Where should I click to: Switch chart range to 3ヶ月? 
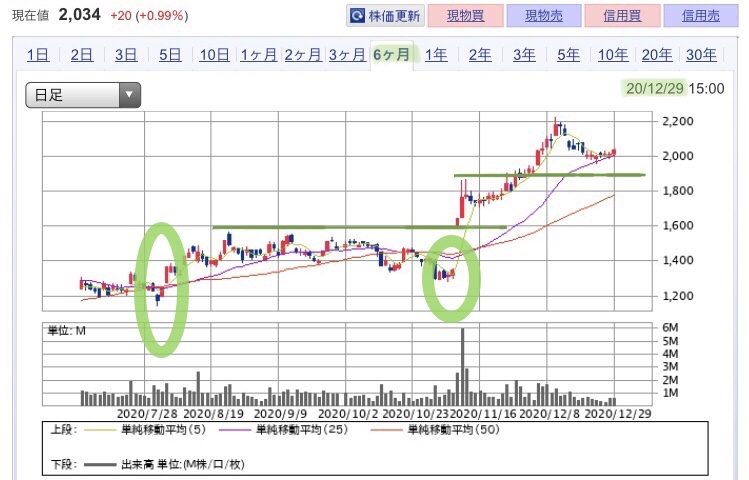tap(347, 55)
